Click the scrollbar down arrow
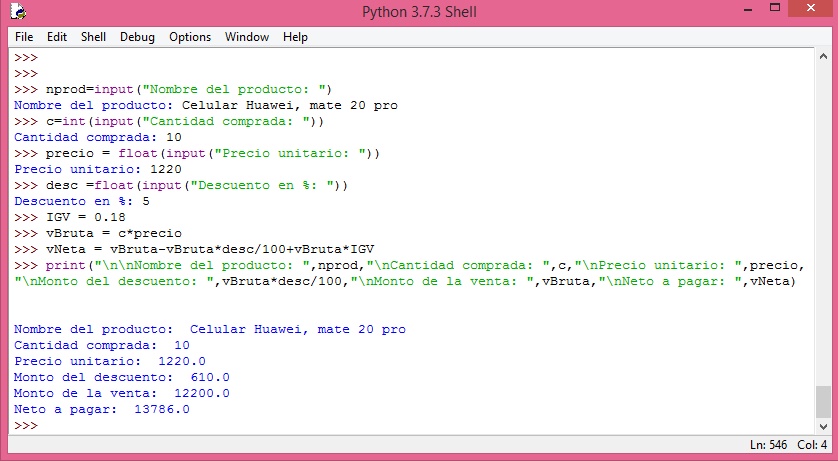The image size is (838, 461). click(823, 426)
